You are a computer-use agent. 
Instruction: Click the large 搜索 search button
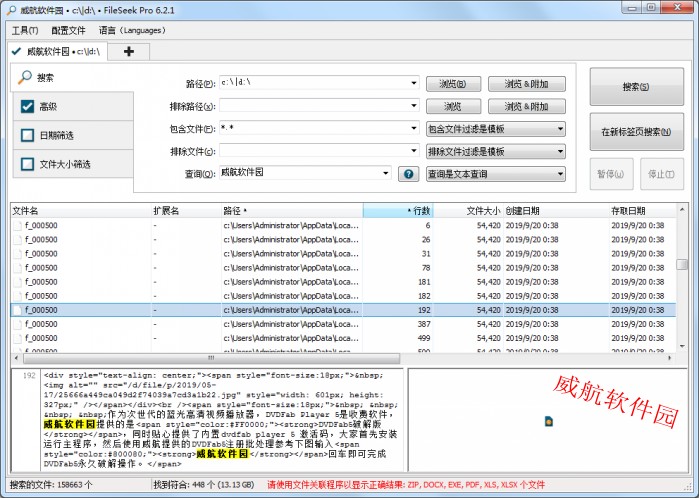pos(636,87)
